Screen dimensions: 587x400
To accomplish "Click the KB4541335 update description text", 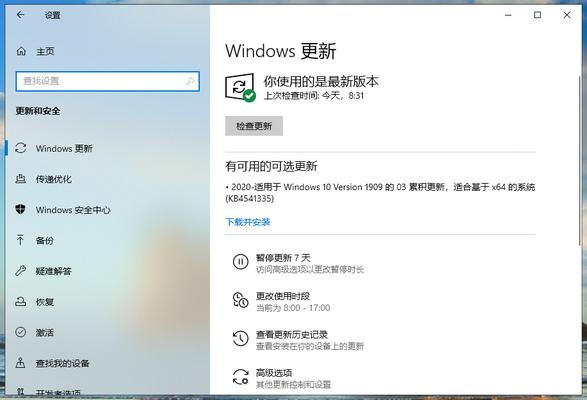I will pyautogui.click(x=380, y=193).
